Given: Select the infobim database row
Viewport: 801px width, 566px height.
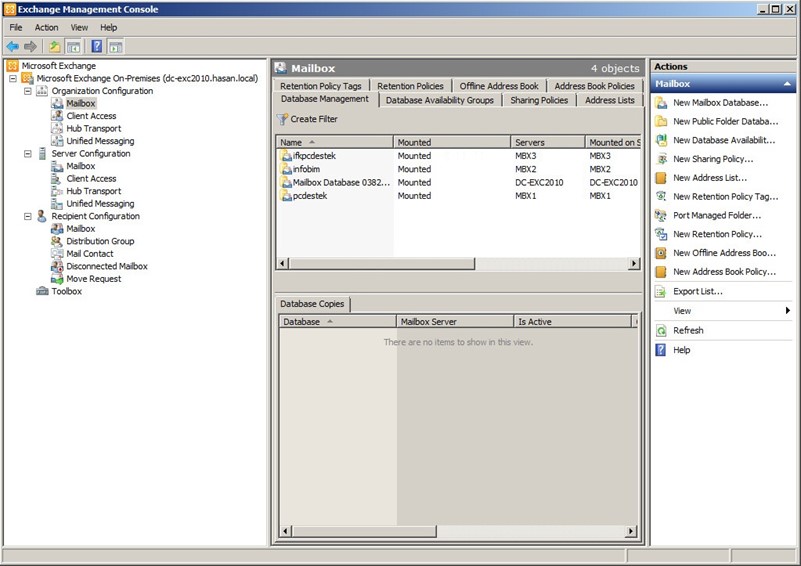Looking at the screenshot, I should 458,169.
